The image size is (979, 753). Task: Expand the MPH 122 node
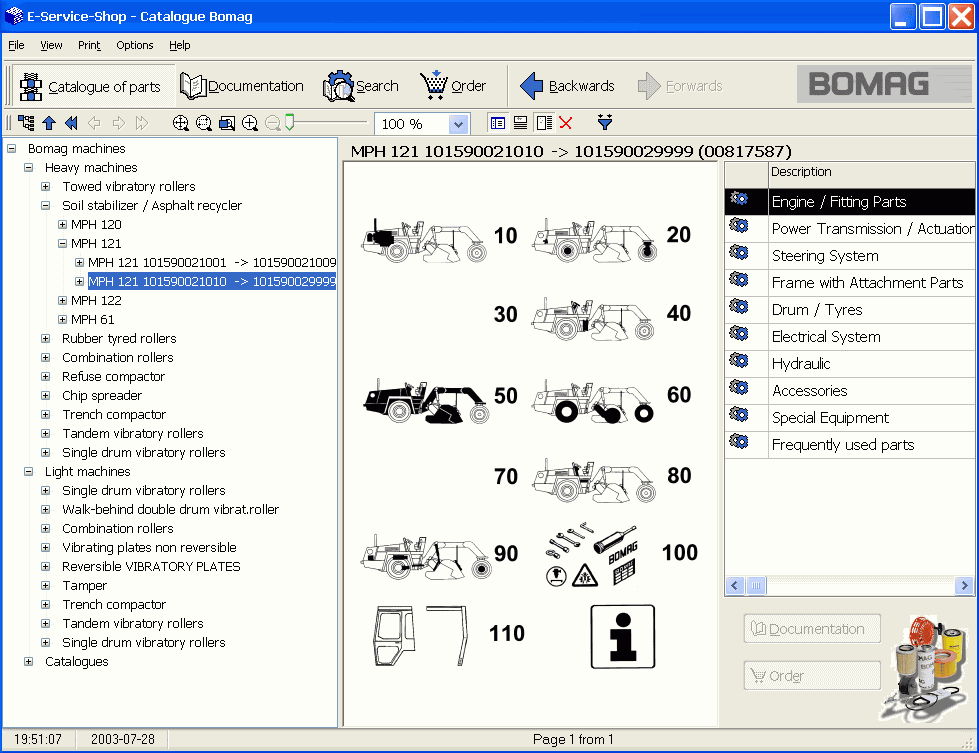coord(62,300)
